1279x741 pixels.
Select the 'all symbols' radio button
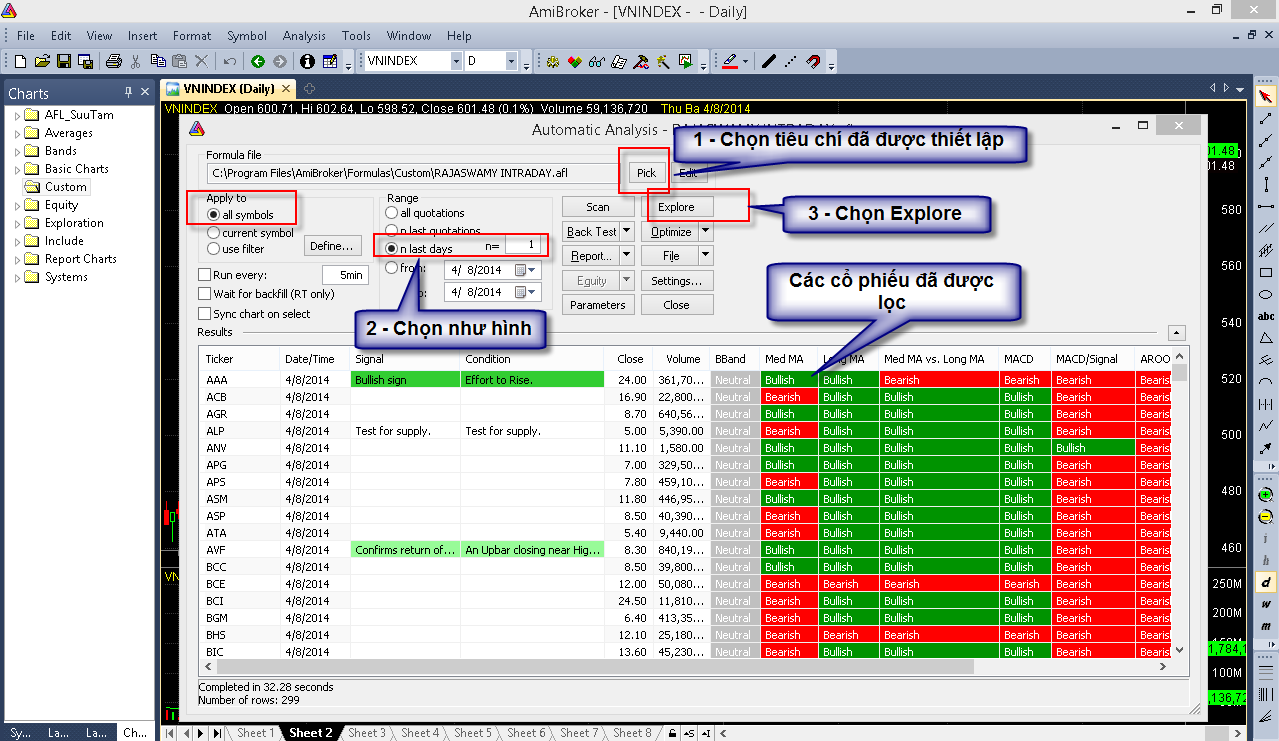tap(213, 215)
